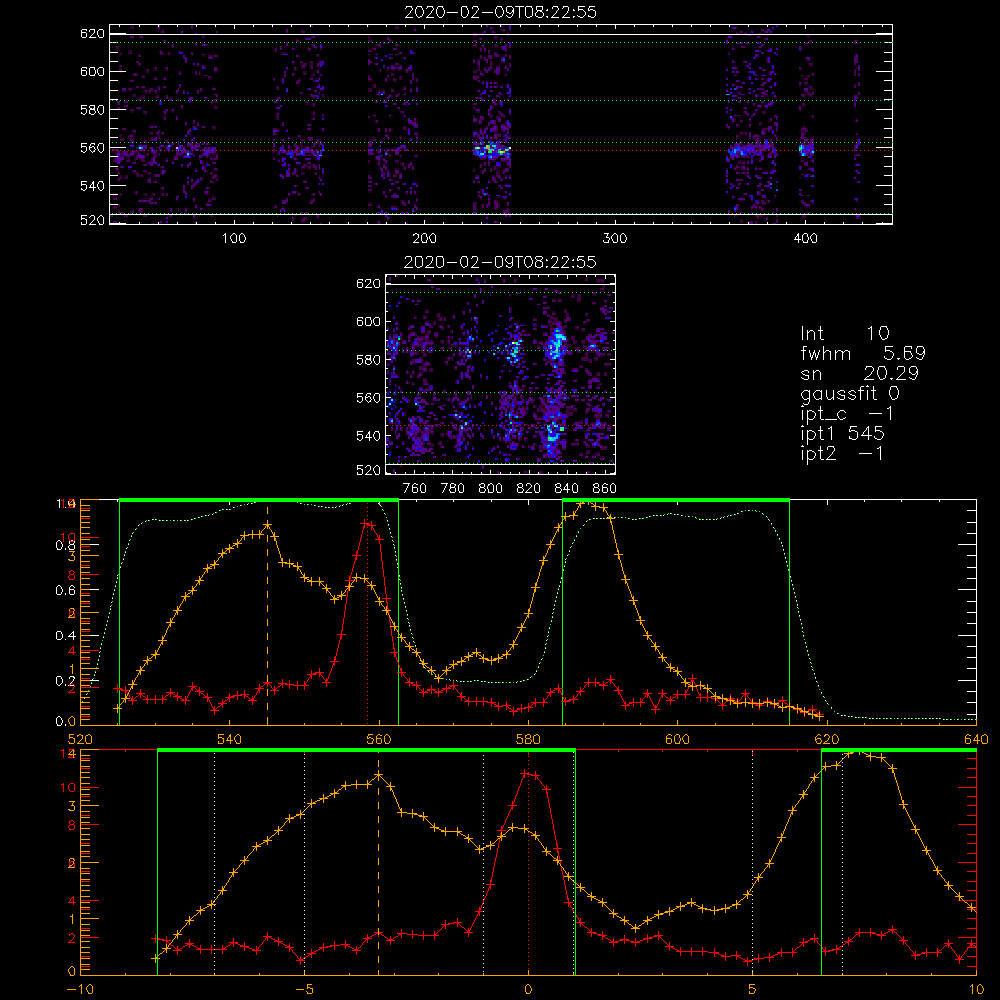Viewport: 1000px width, 1000px height.
Task: Click x-axis label 580 of third plot
Action: click(x=528, y=739)
